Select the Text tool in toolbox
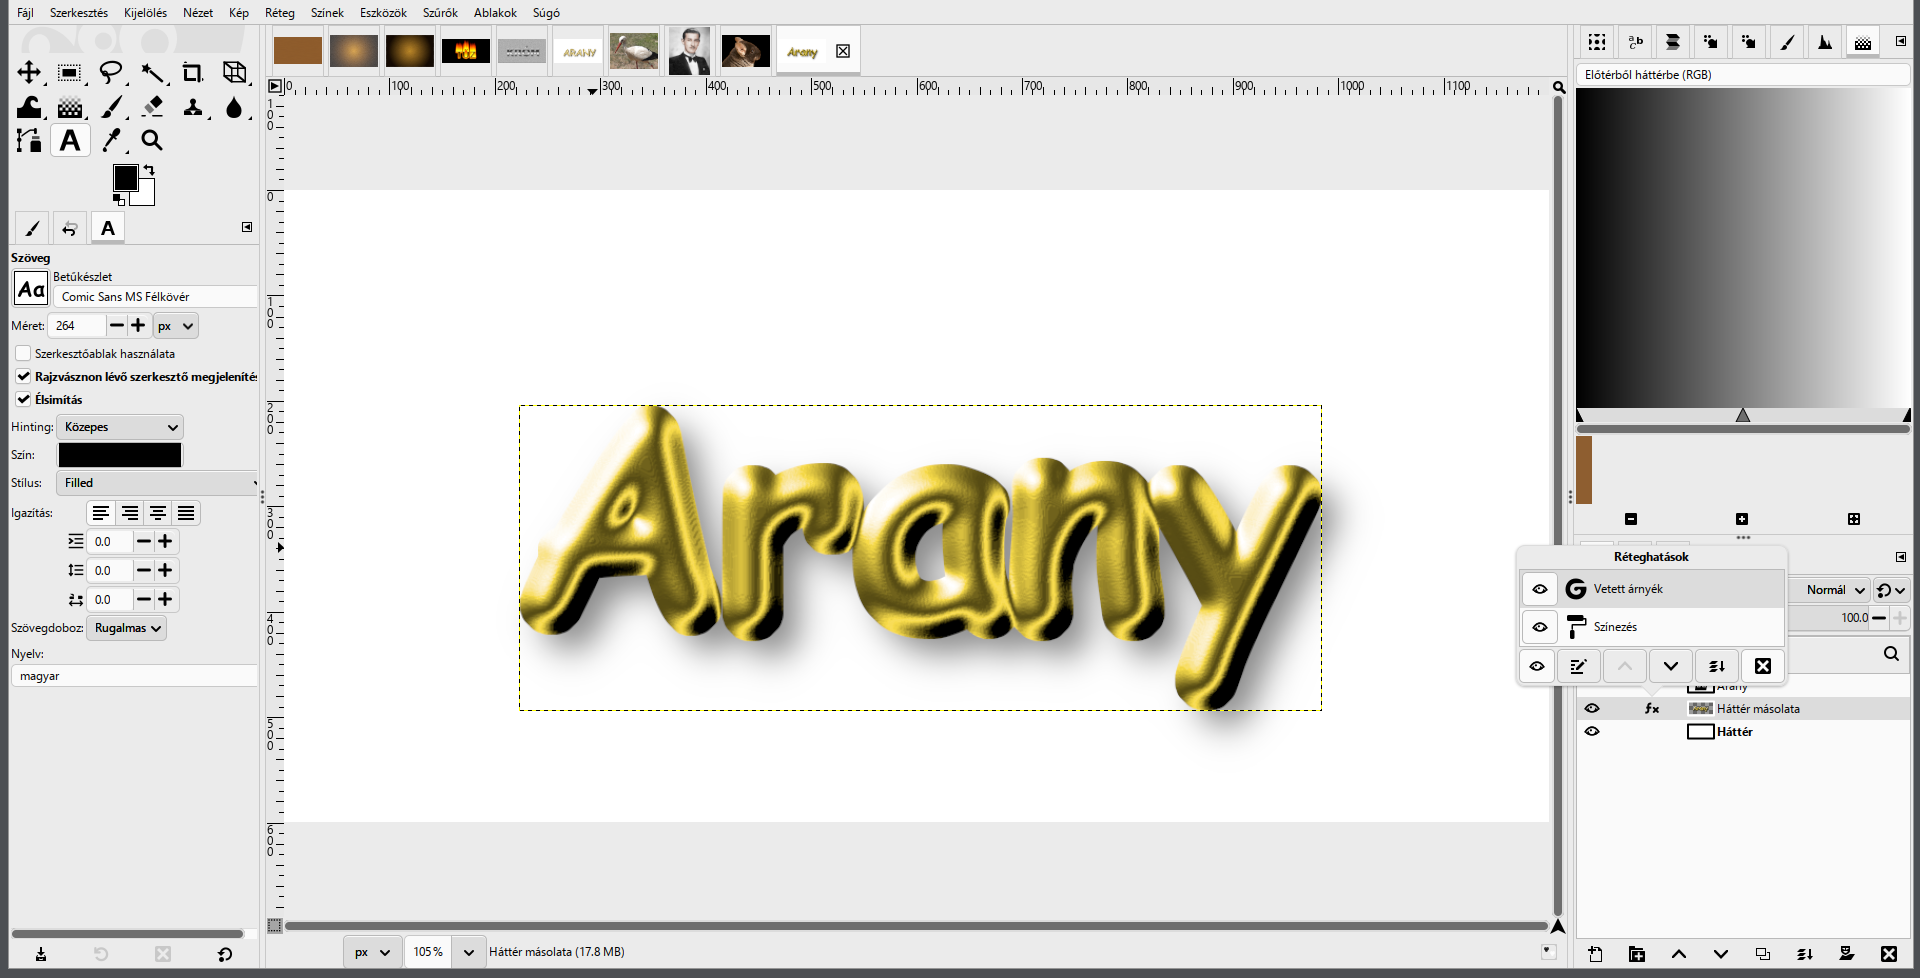This screenshot has width=1920, height=978. [70, 141]
